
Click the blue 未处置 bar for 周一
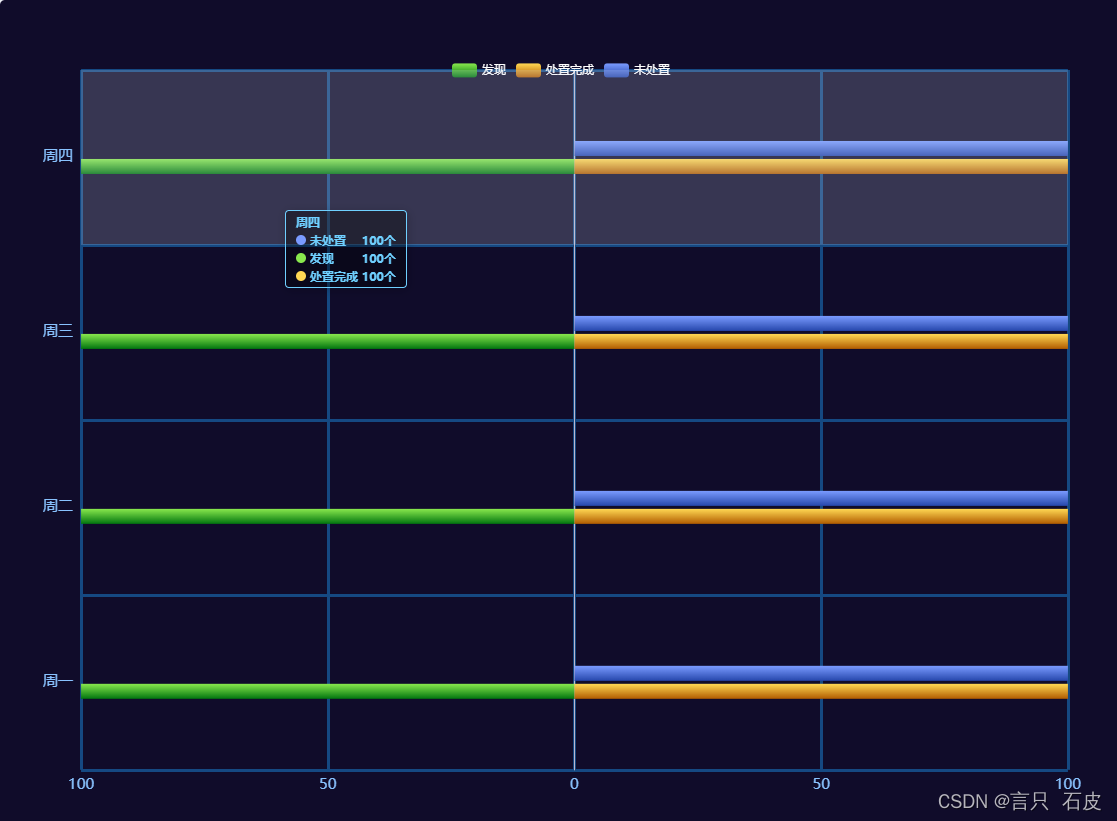(x=821, y=673)
